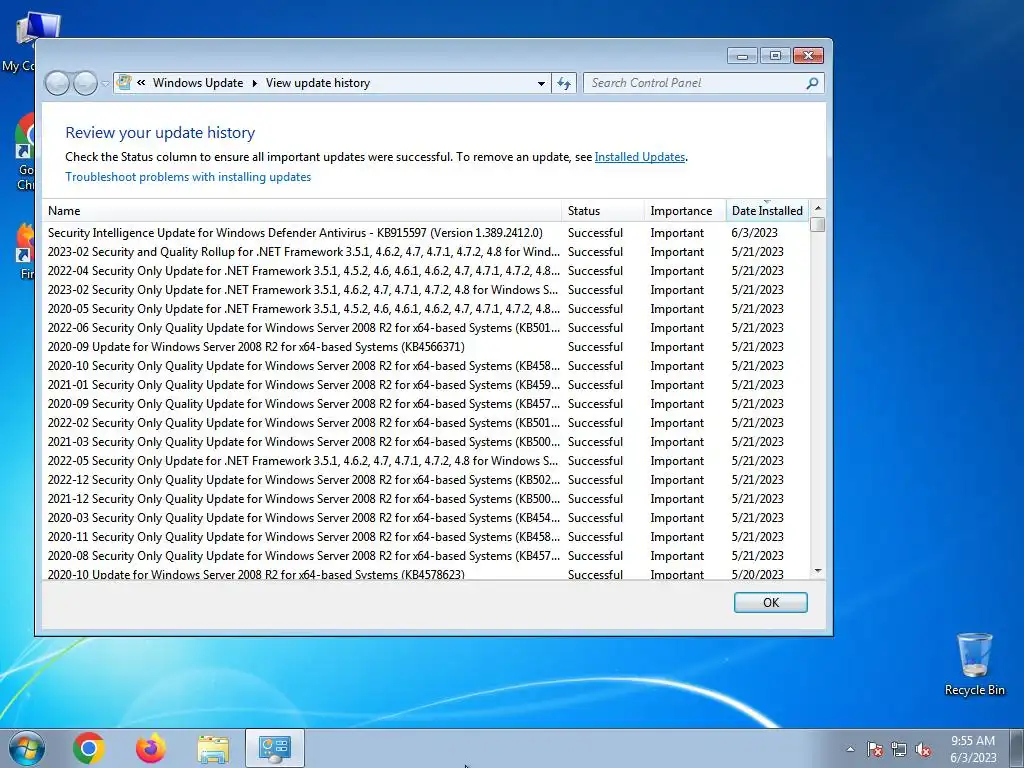Viewport: 1024px width, 768px height.
Task: Click the scrollbar down arrow
Action: 818,571
